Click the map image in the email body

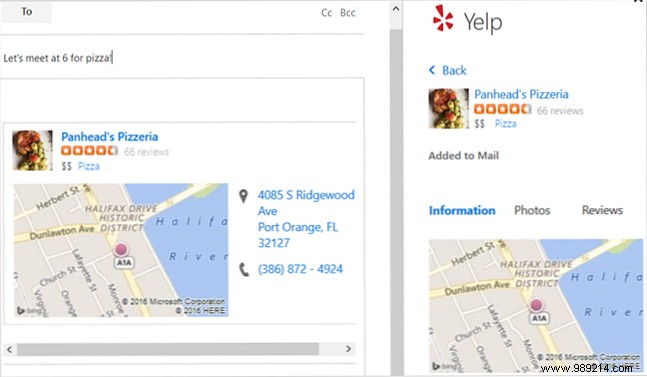(x=120, y=250)
